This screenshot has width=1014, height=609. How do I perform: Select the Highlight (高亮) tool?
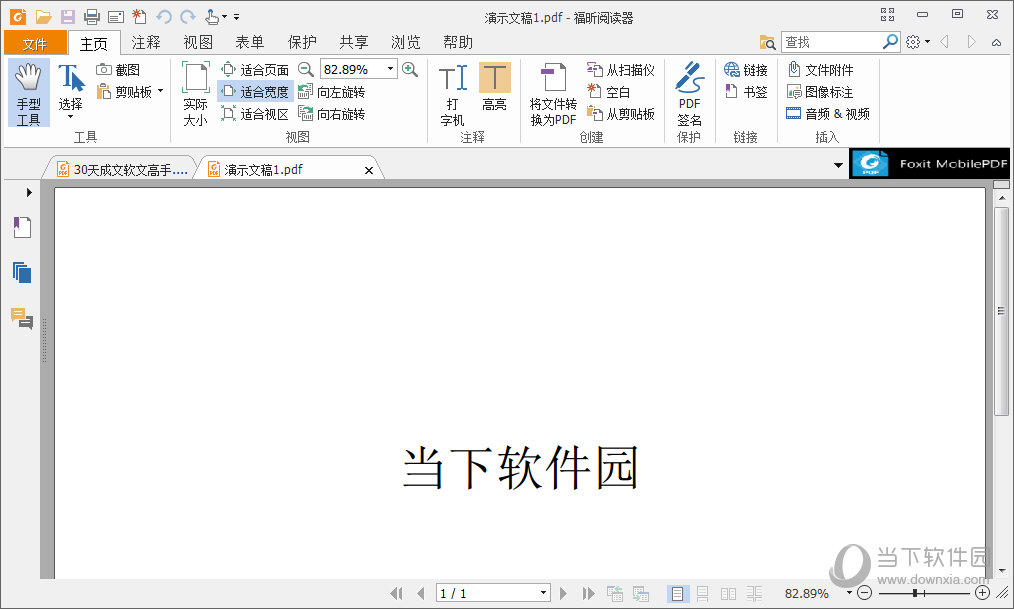tap(494, 92)
